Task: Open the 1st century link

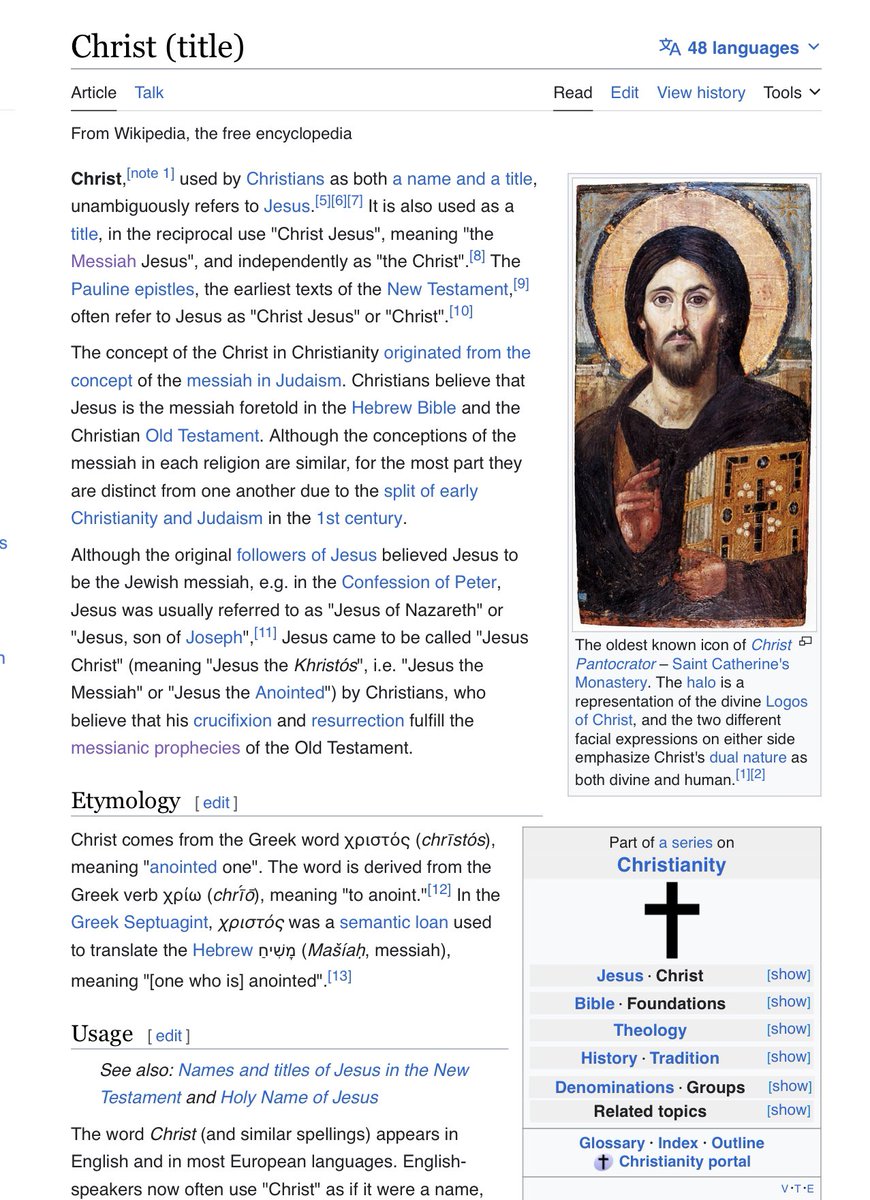Action: 359,518
